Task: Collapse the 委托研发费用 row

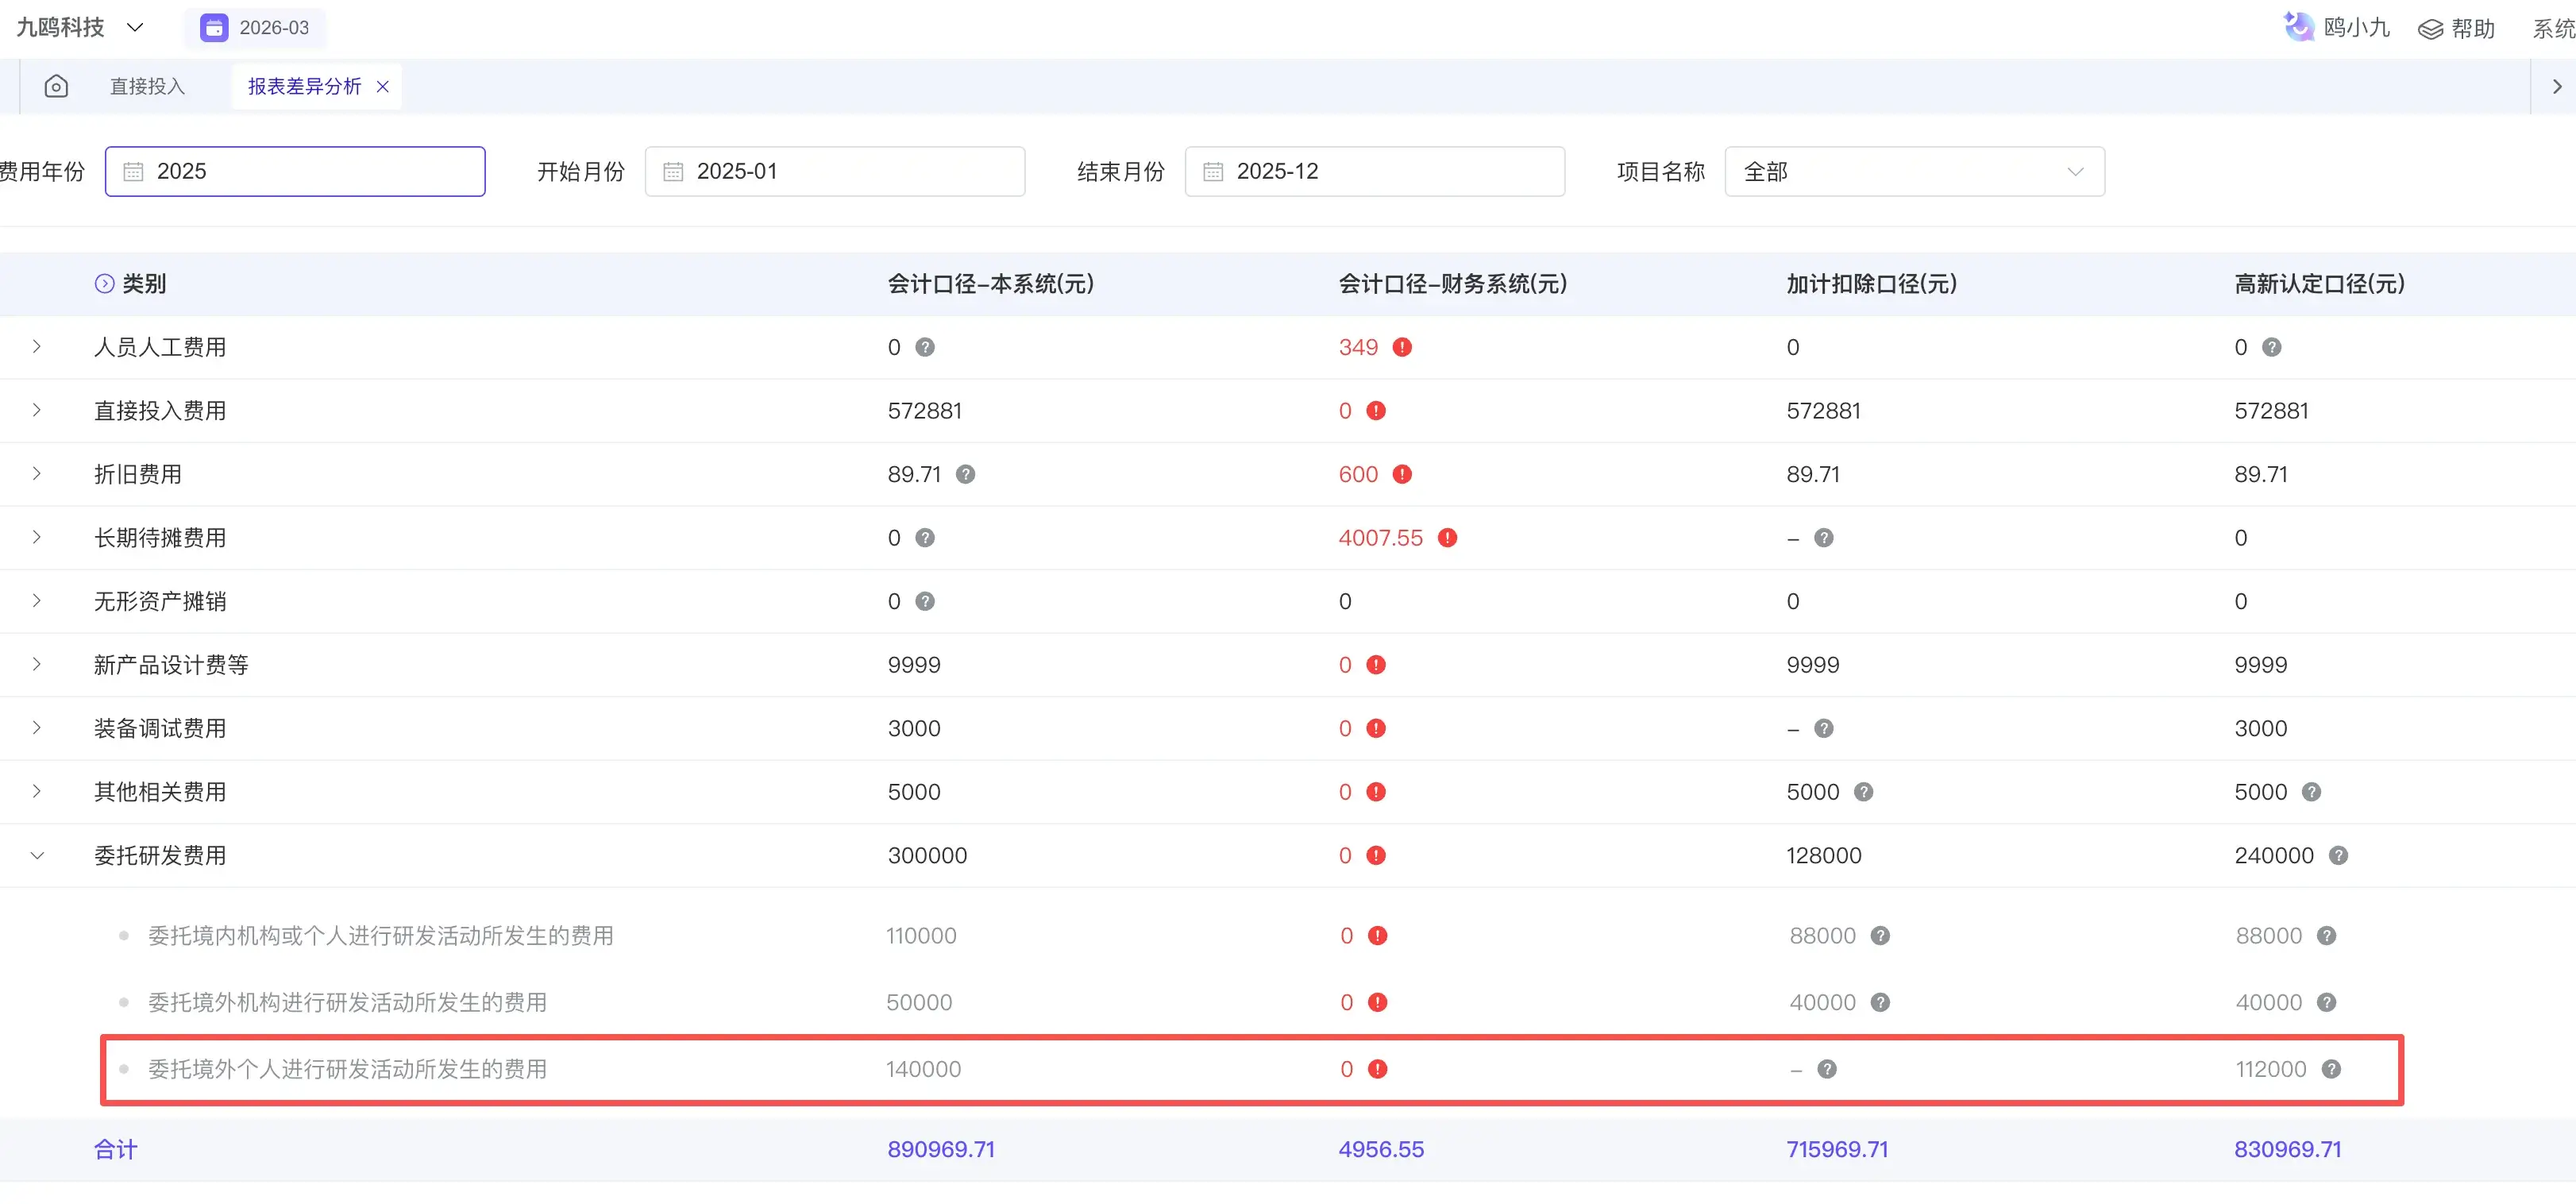Action: (x=37, y=855)
